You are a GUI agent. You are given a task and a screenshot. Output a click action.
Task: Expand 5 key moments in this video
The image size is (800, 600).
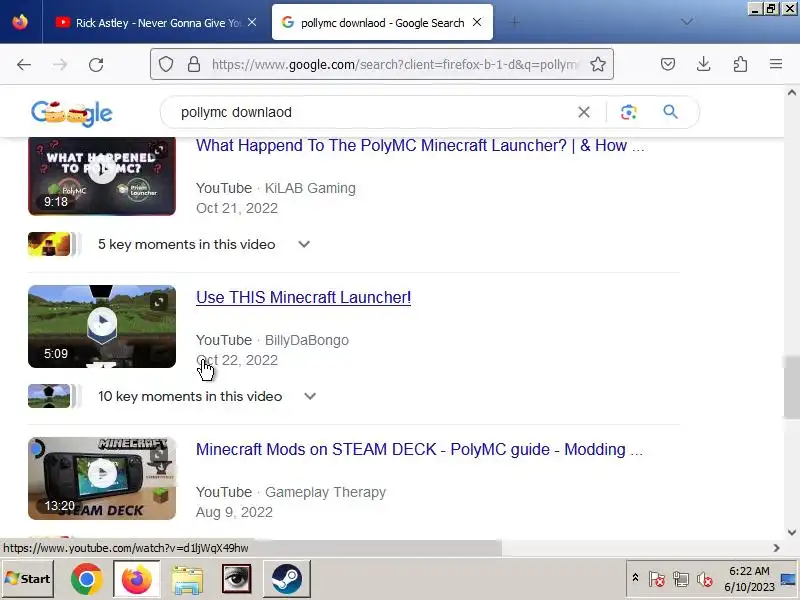304,244
